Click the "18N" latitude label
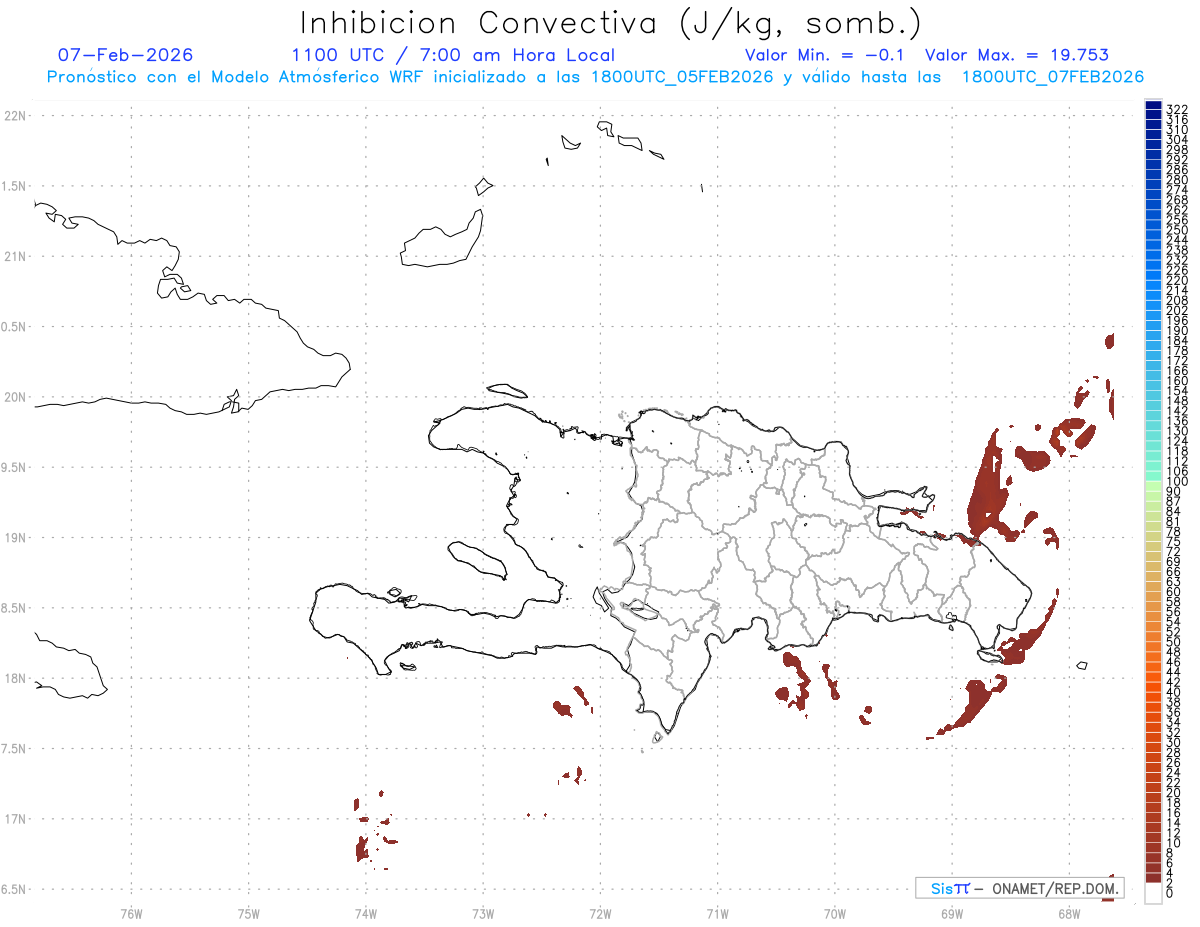This screenshot has width=1200, height=927. (x=15, y=679)
